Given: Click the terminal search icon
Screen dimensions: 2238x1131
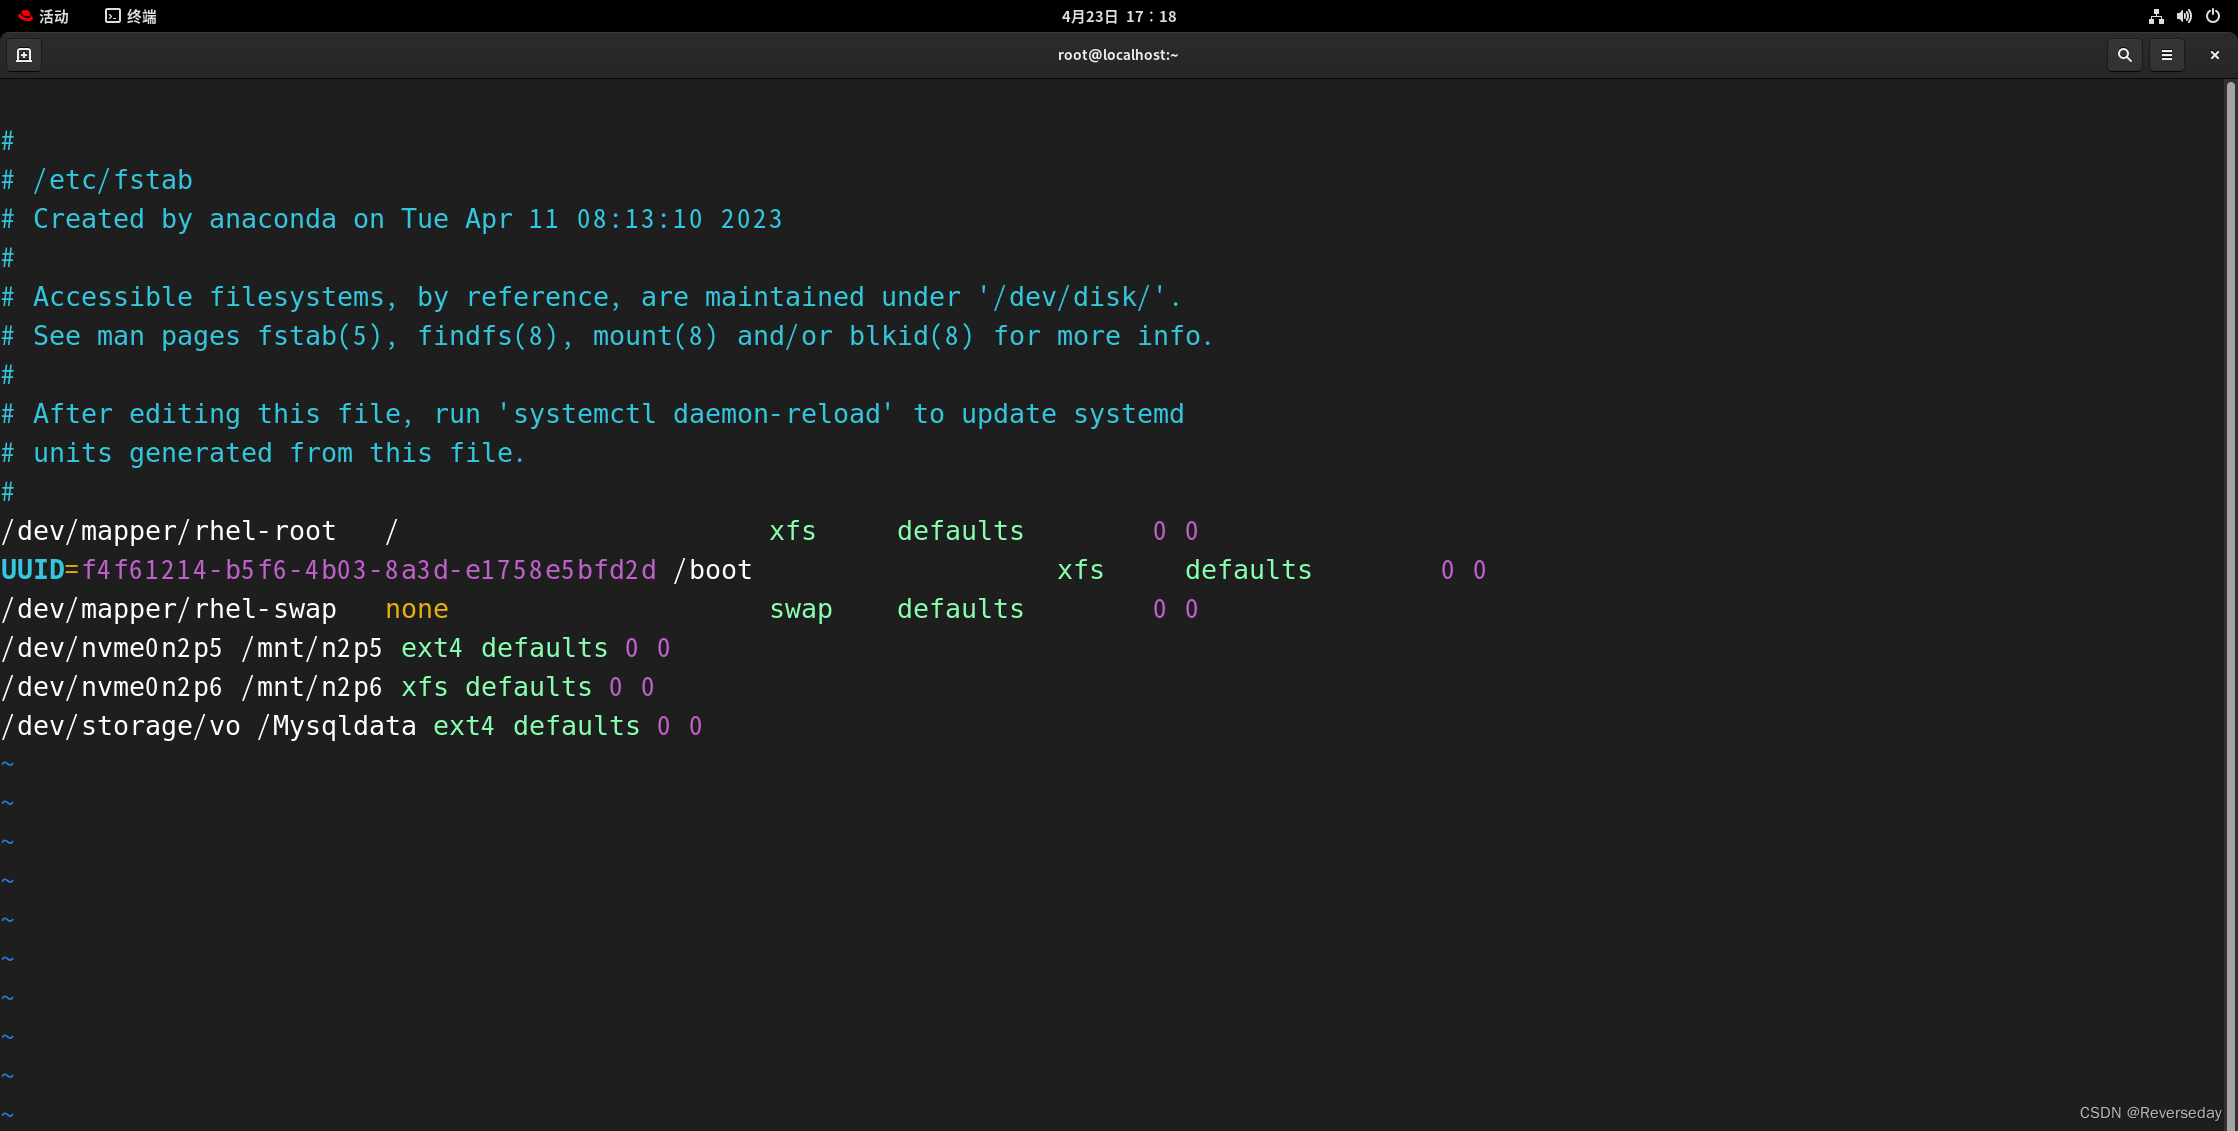Looking at the screenshot, I should (2124, 55).
